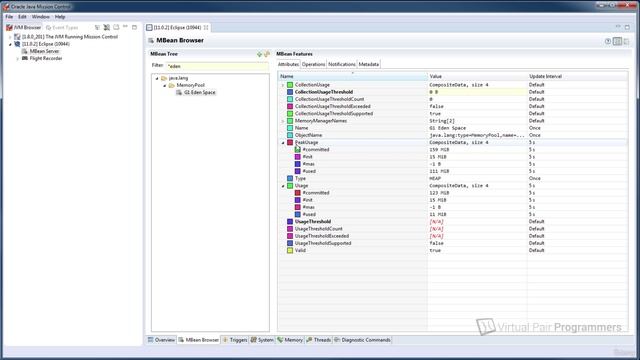Click the Triggers tab icon at bottom
Screen dimensions: 640x360
click(225, 340)
